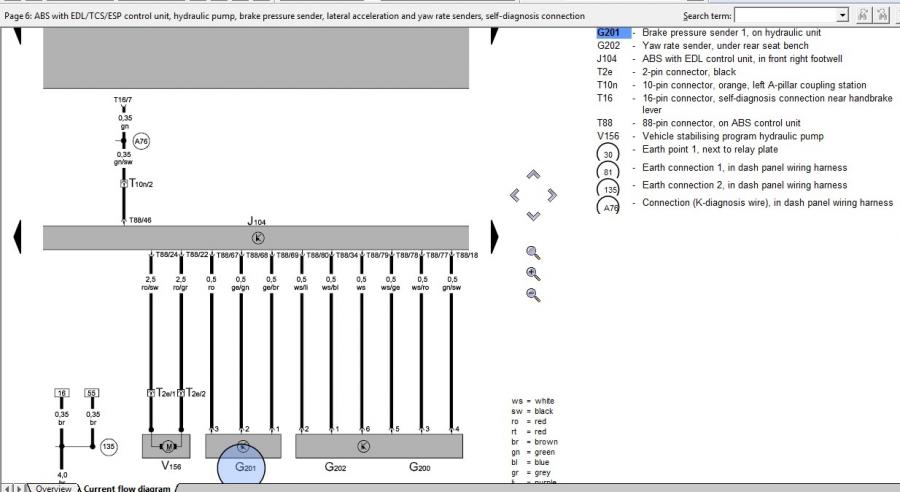Click the zoom in magnifier icon
Screen dimensions: 900x492
533,273
